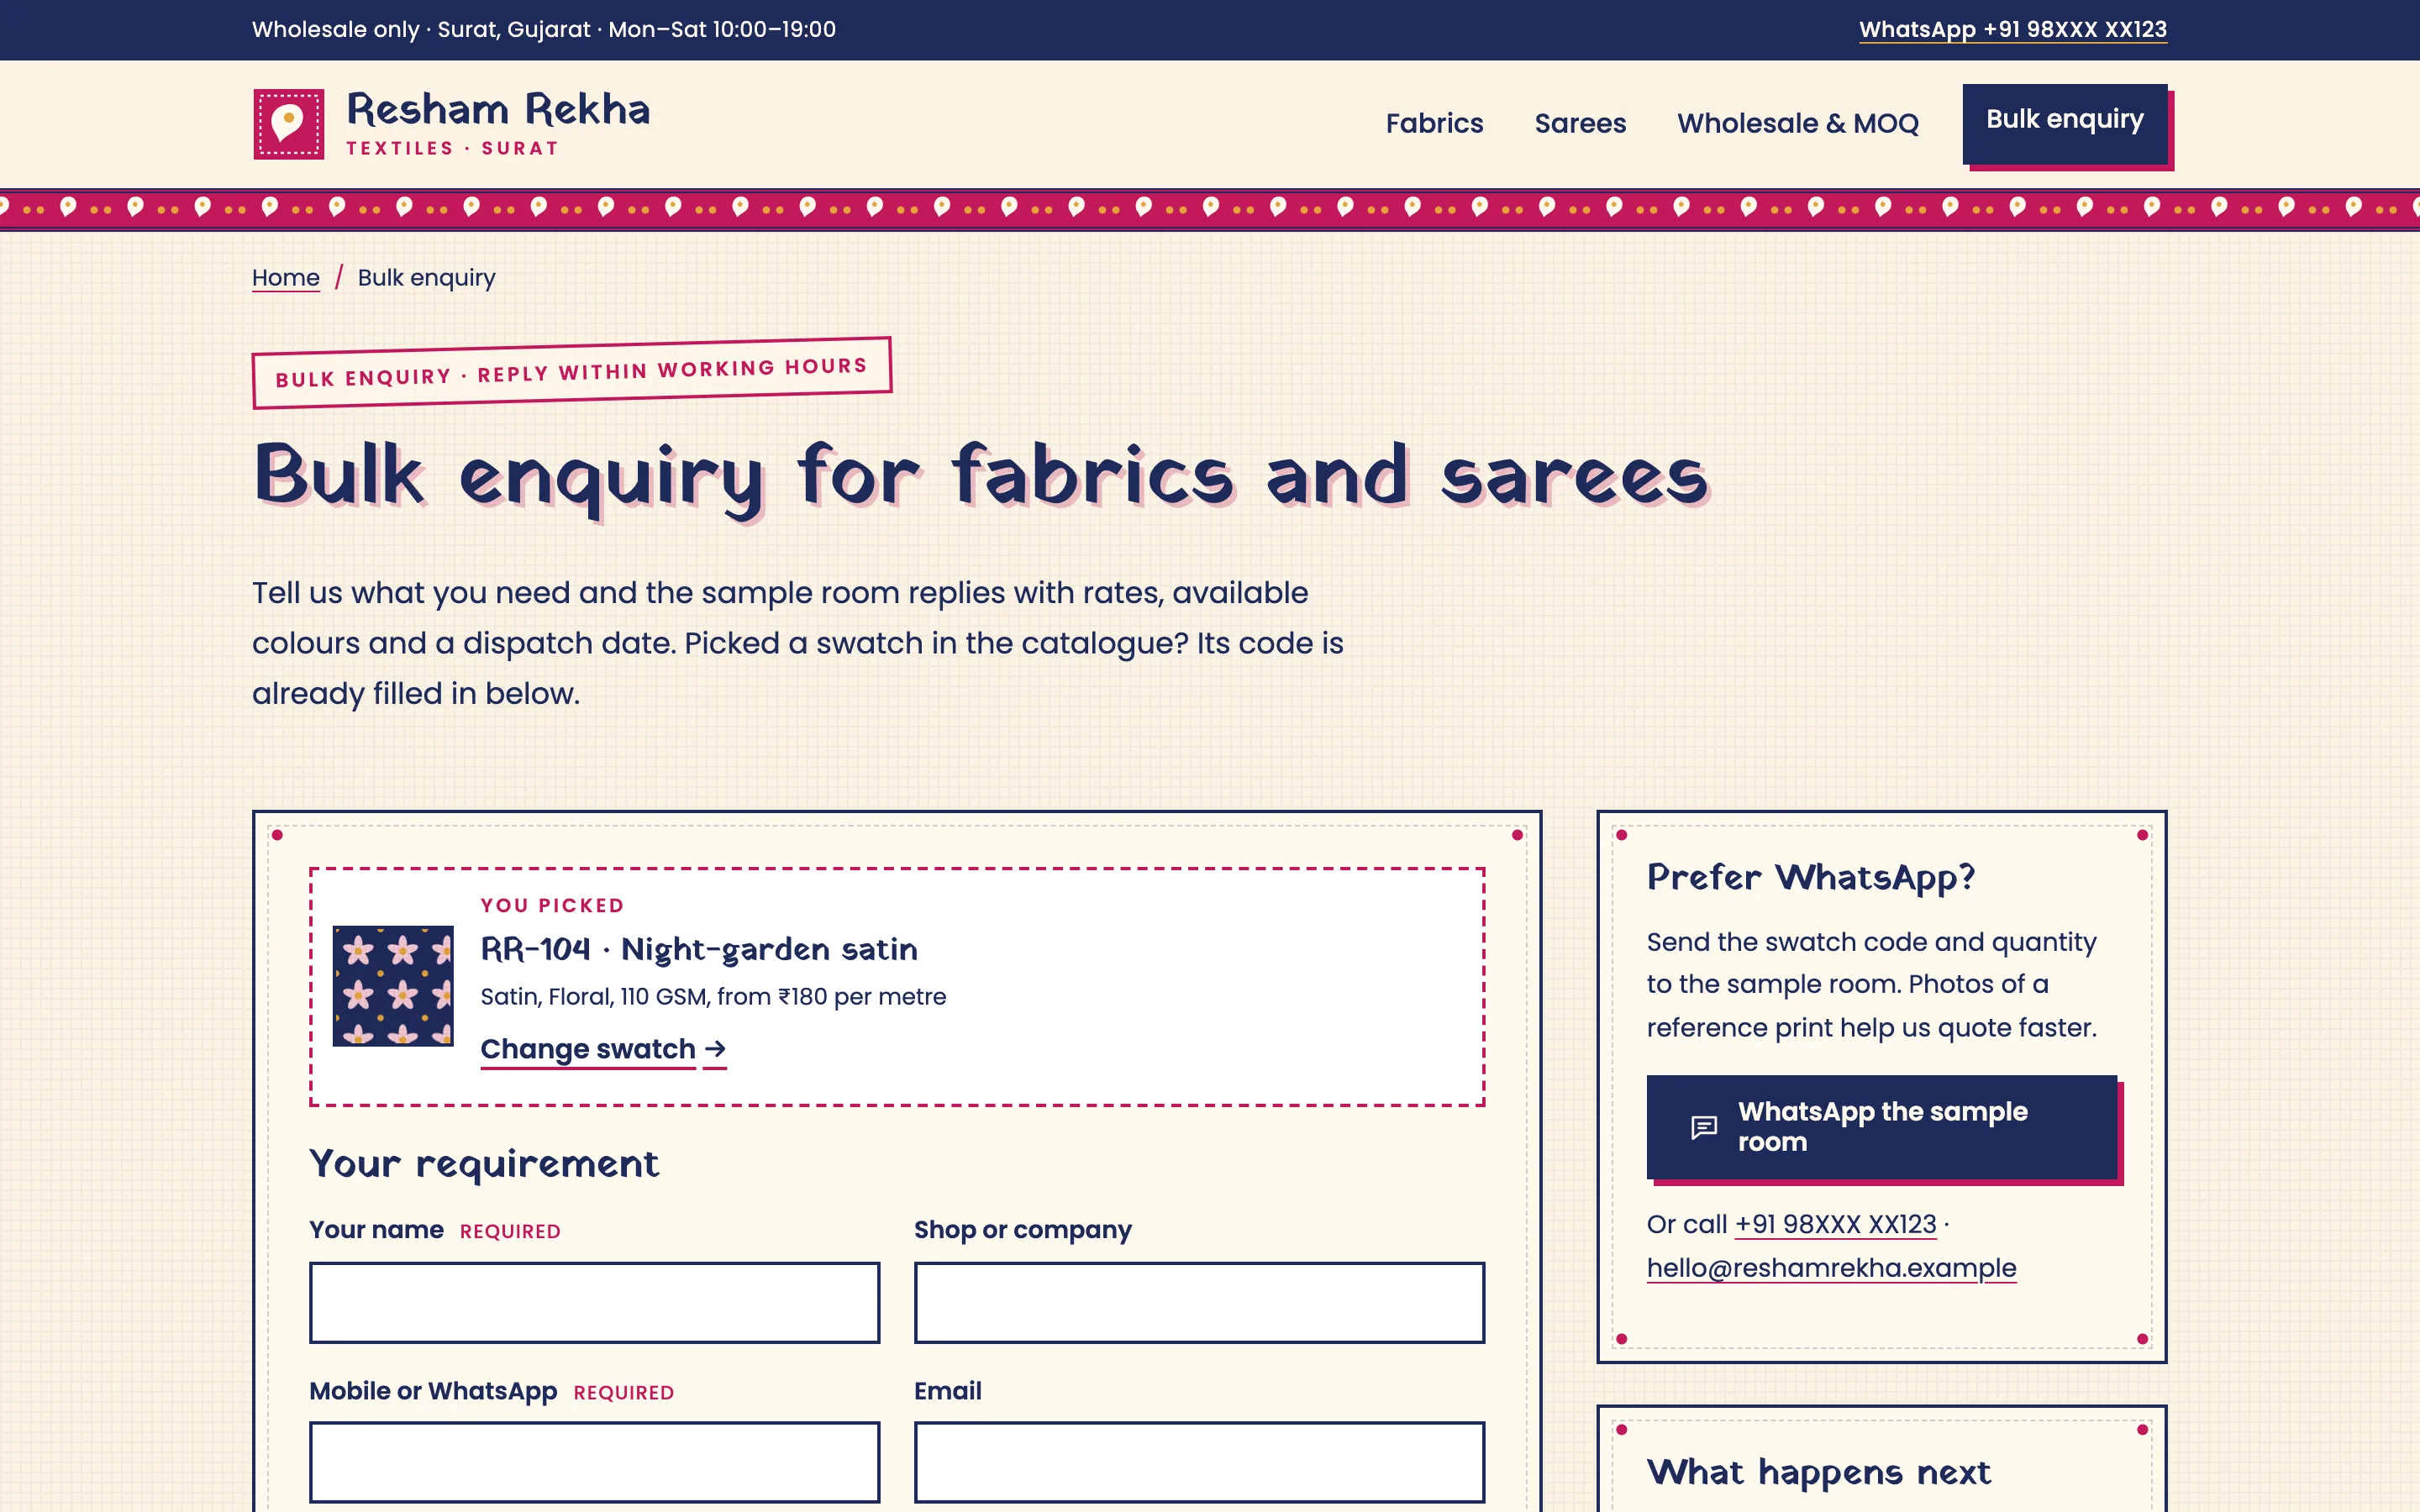Click the 'Prefer WhatsApp?' heading
2420x1512 pixels.
click(1811, 877)
